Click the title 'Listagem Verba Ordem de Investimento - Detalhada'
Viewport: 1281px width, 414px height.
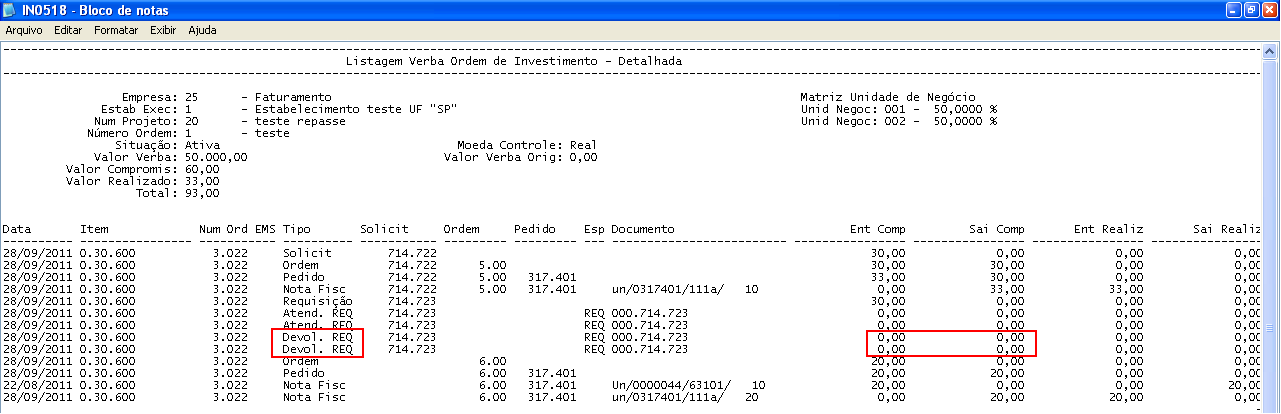coord(514,61)
